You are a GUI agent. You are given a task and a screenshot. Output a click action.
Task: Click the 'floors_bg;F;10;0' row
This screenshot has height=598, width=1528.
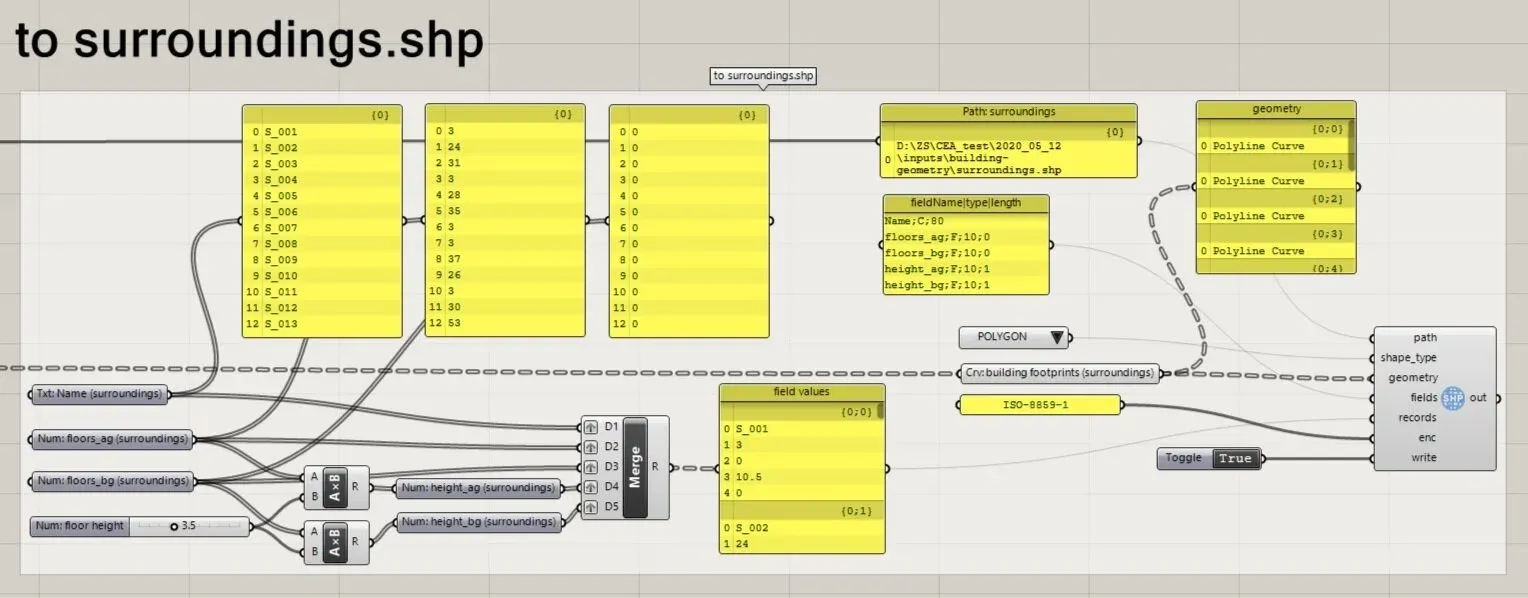[x=966, y=253]
